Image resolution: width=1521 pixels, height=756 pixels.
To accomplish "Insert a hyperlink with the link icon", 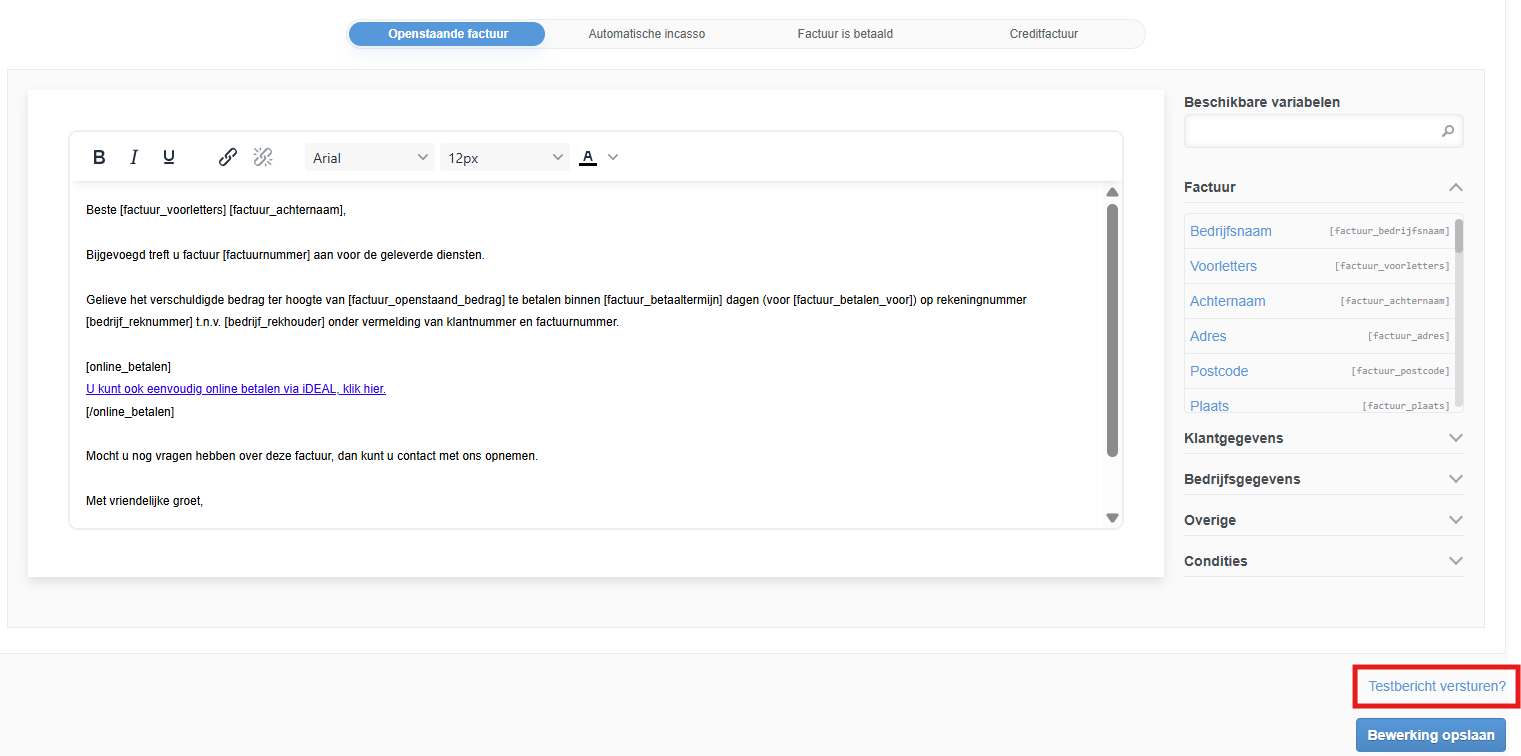I will 228,157.
